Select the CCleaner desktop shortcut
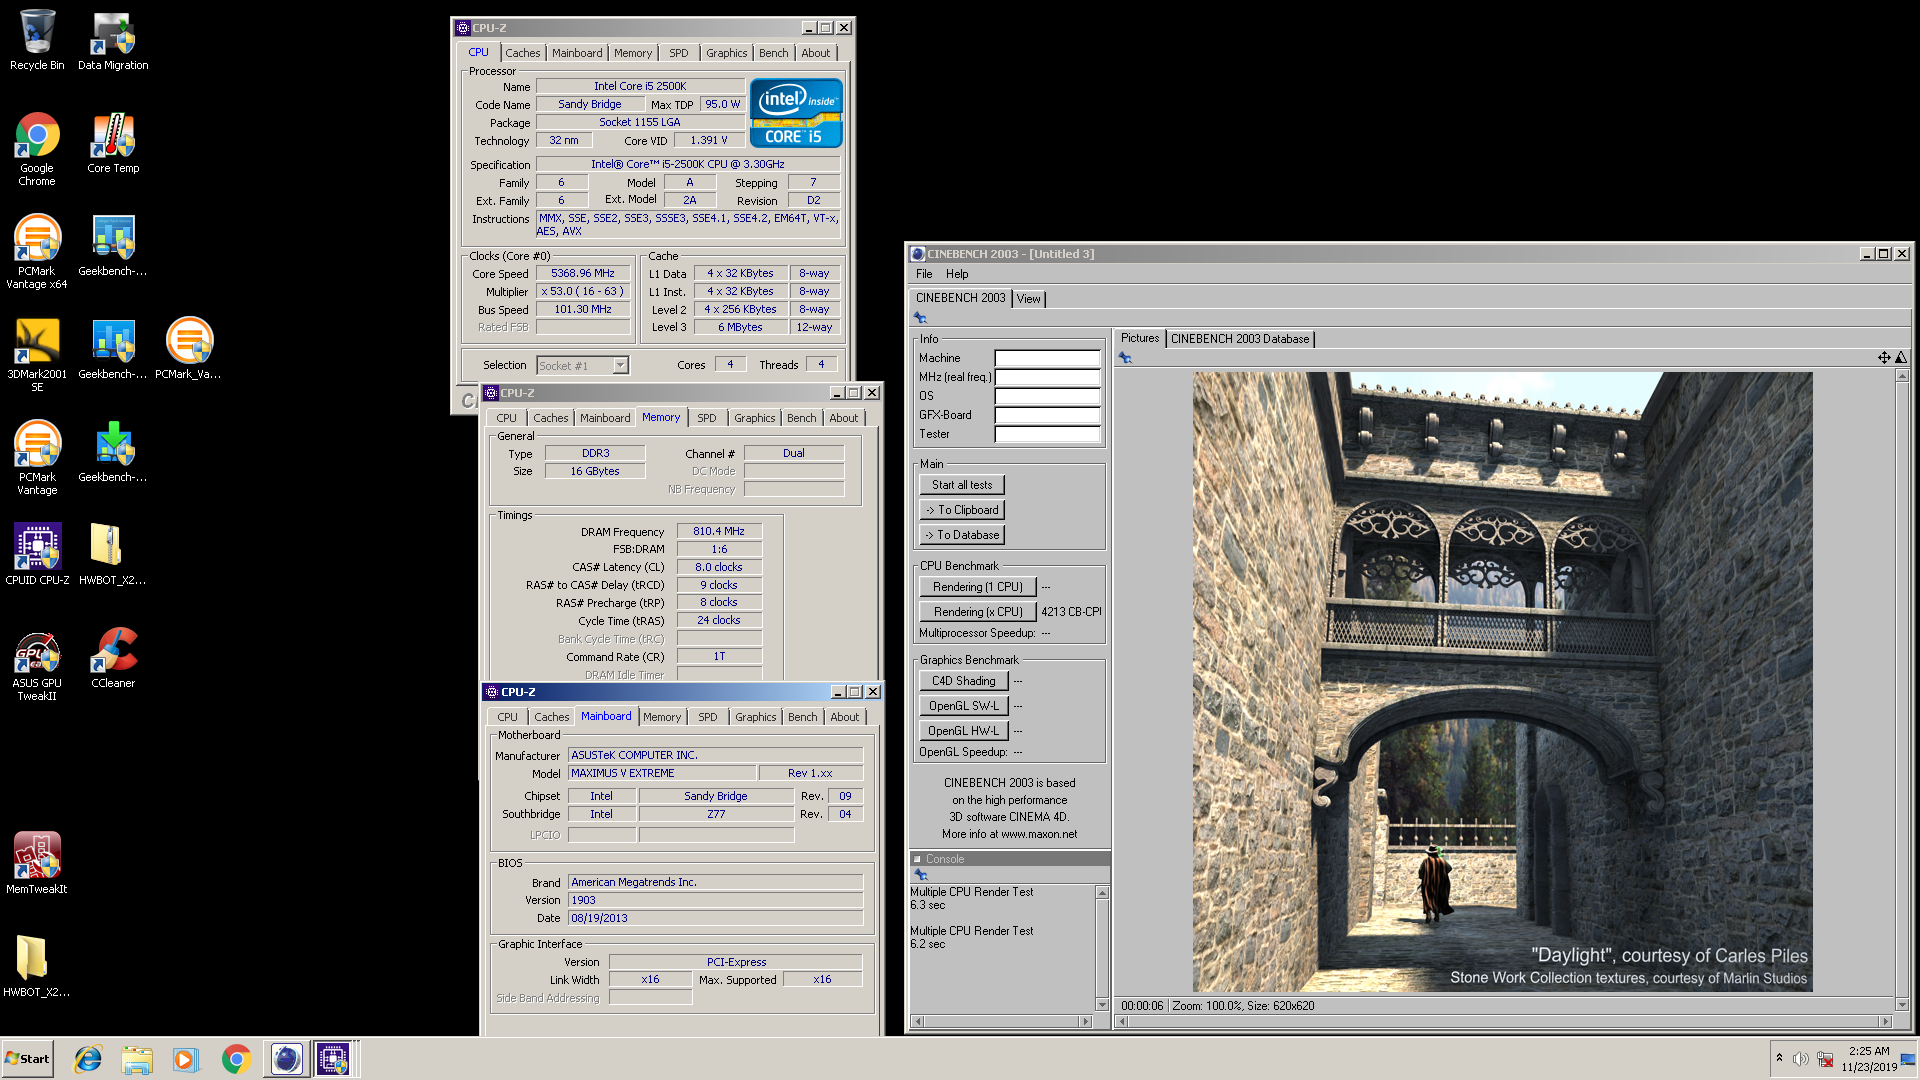The width and height of the screenshot is (1920, 1080). 113,658
